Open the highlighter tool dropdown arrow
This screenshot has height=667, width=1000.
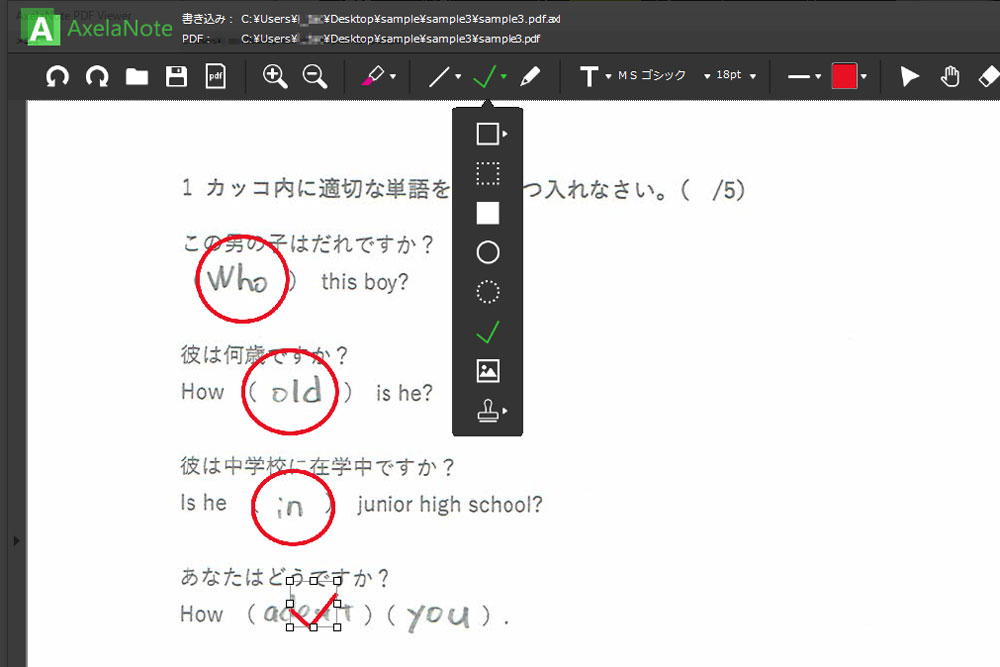click(x=393, y=77)
